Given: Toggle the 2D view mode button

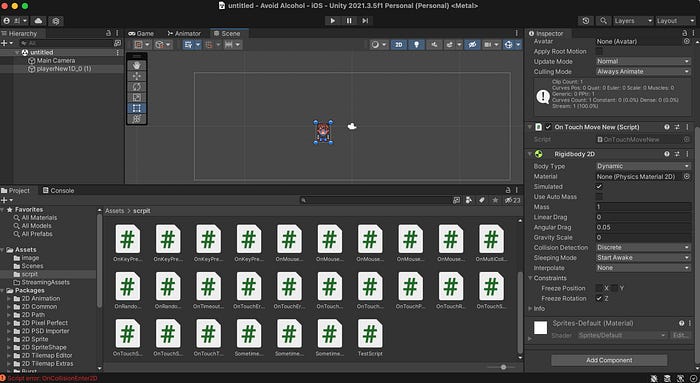Looking at the screenshot, I should [x=399, y=45].
